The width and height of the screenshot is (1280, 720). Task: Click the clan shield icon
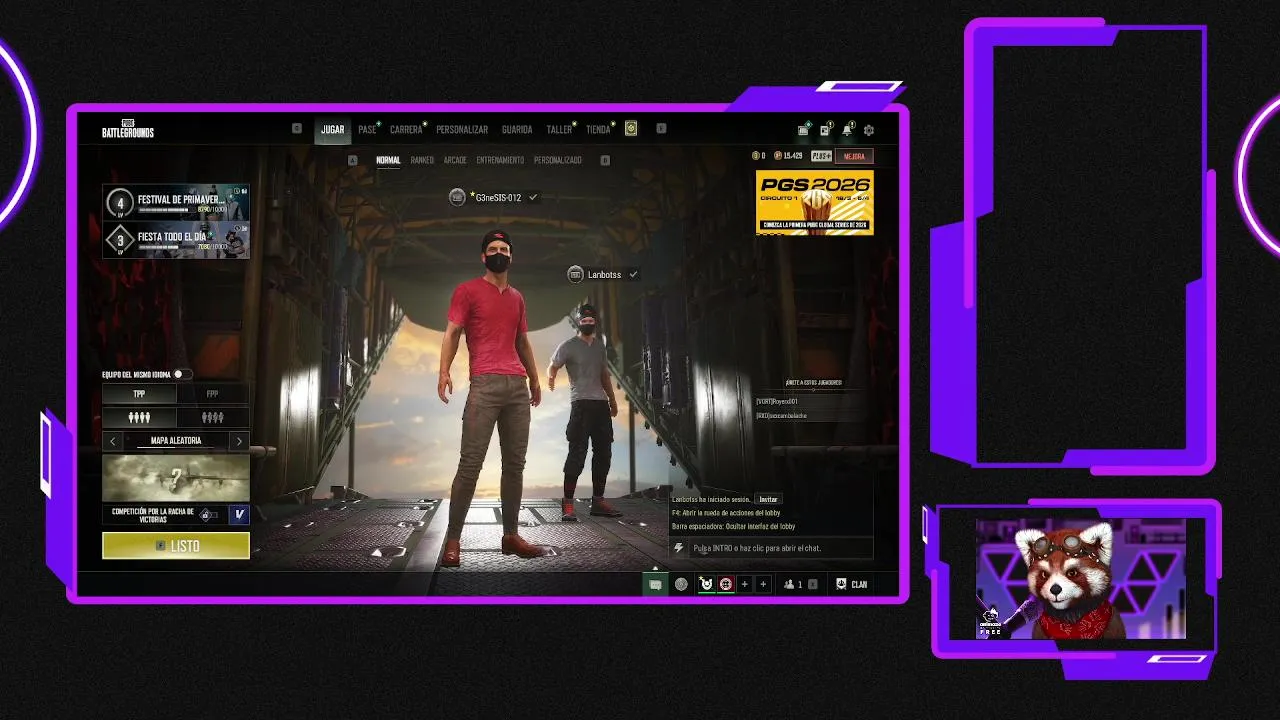tap(841, 584)
